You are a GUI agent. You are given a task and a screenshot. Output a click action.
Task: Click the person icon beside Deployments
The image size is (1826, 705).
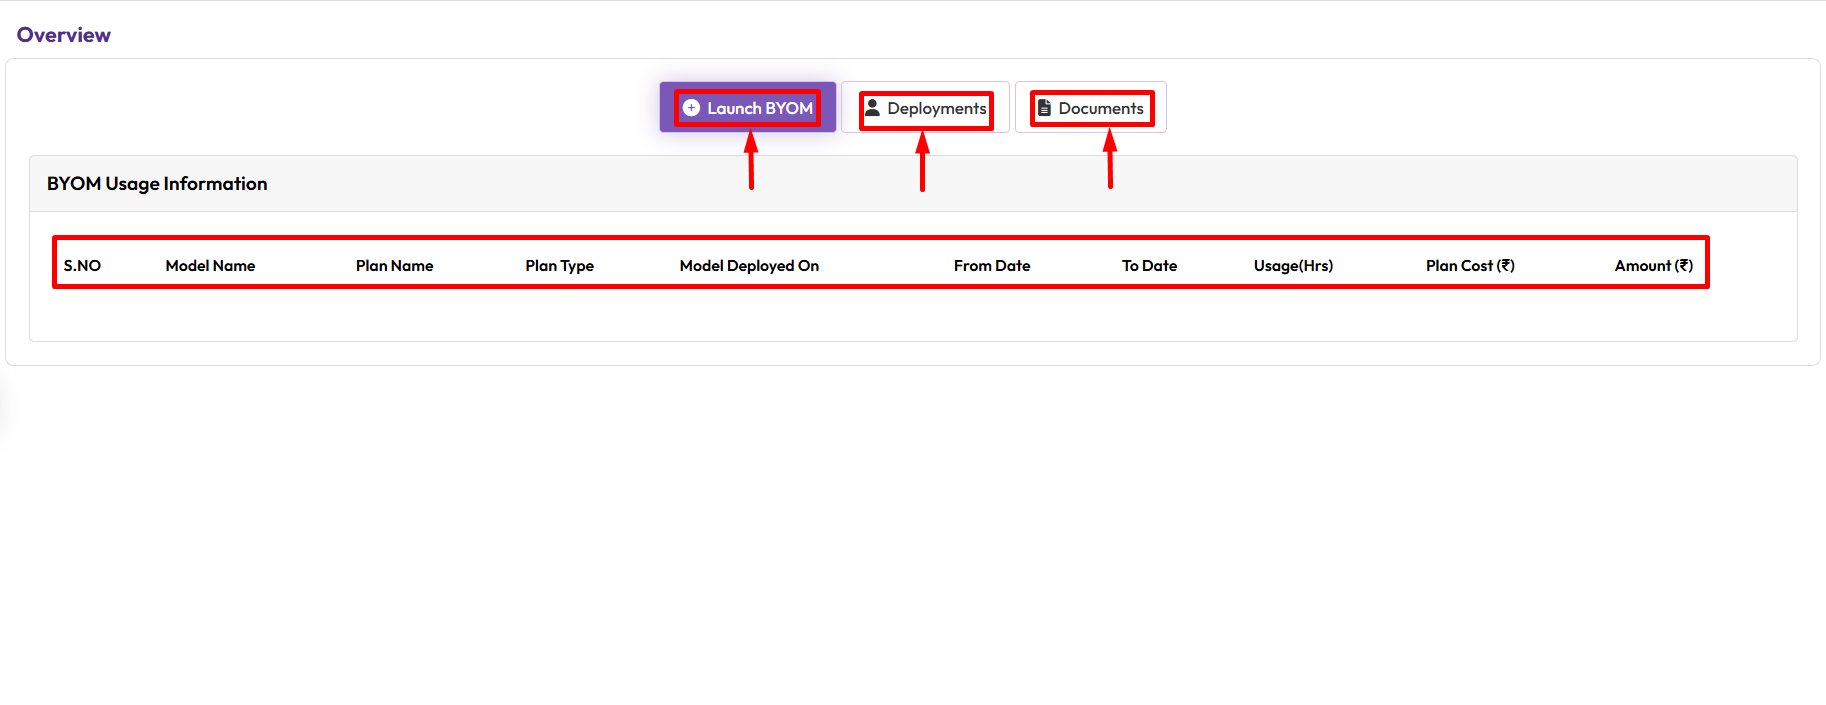872,108
